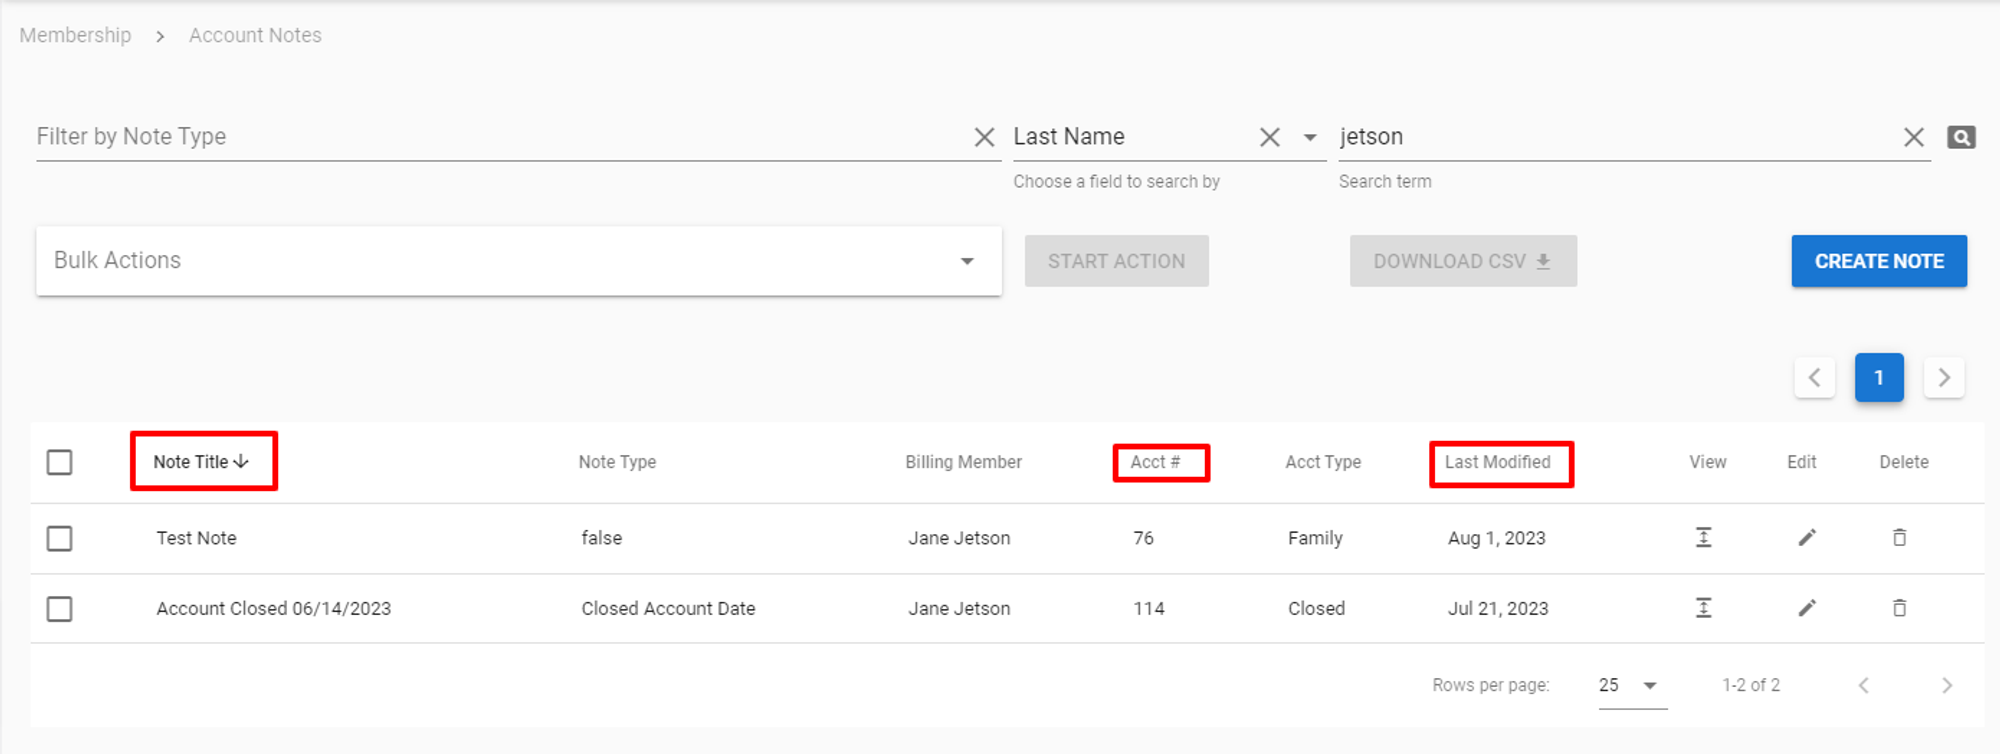Click the Jul 21, 2023 date cell
The image size is (2000, 754).
point(1498,608)
